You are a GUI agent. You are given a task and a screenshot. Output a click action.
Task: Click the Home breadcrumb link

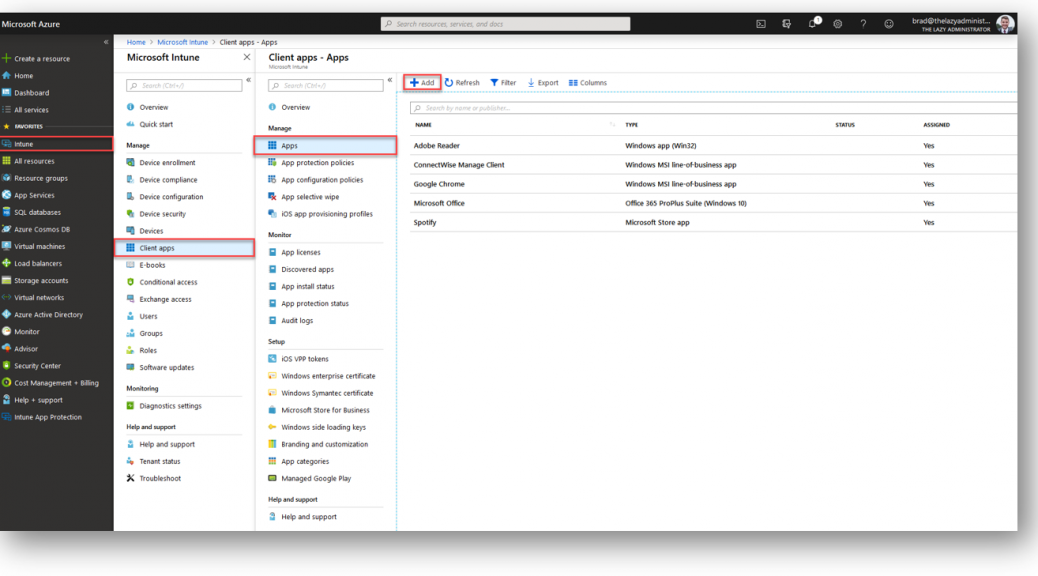(x=136, y=42)
